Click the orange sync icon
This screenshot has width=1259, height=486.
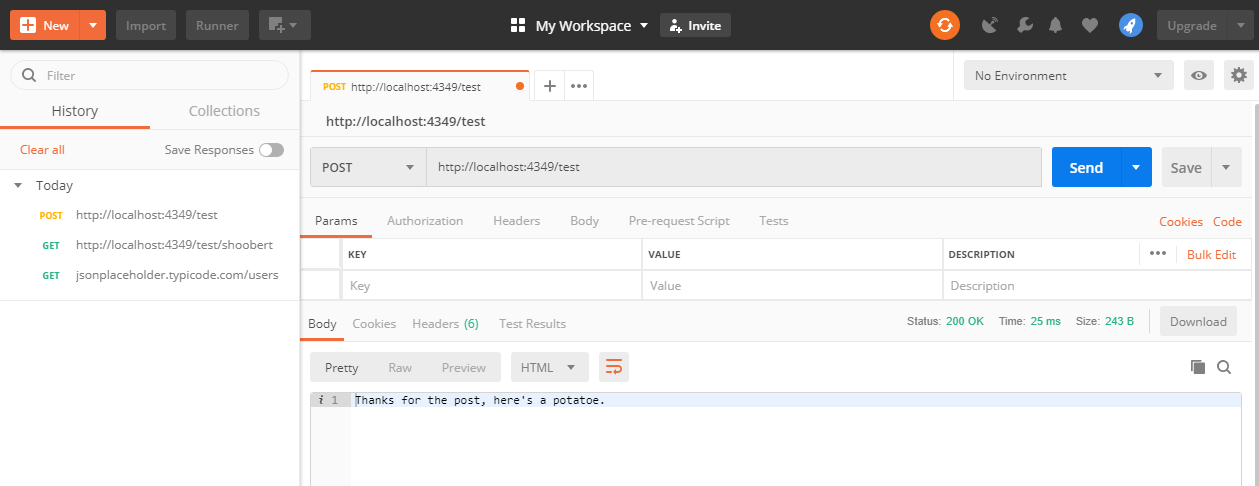[x=944, y=26]
